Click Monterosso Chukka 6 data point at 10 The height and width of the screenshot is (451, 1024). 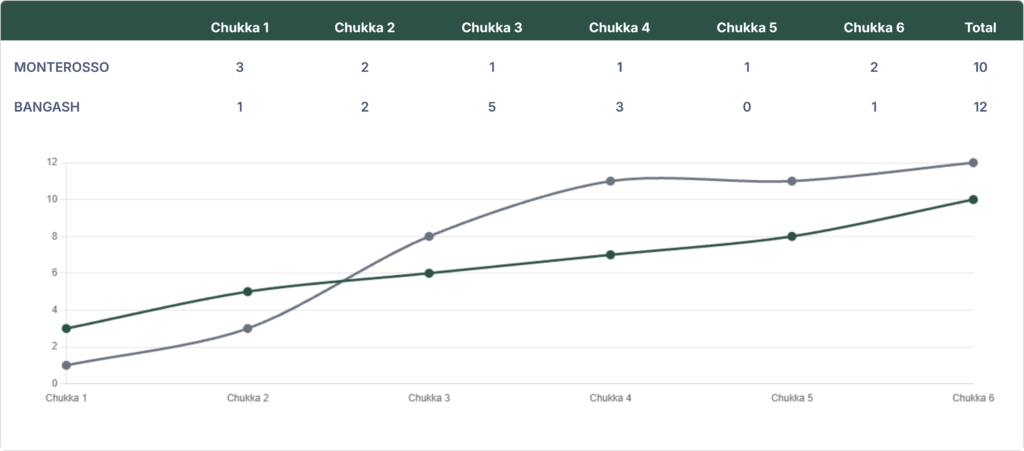click(x=973, y=200)
